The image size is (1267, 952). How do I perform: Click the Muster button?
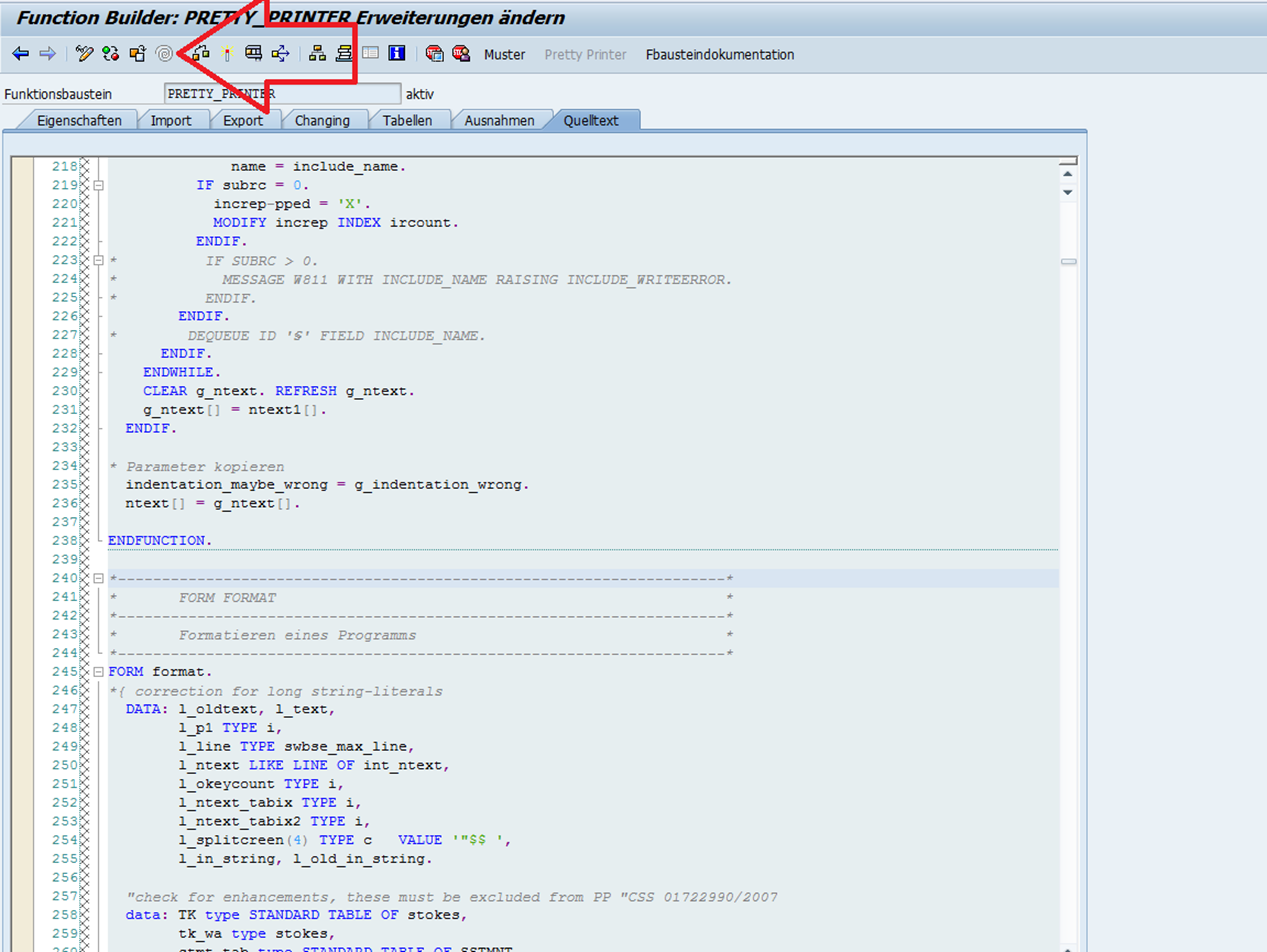(x=504, y=55)
